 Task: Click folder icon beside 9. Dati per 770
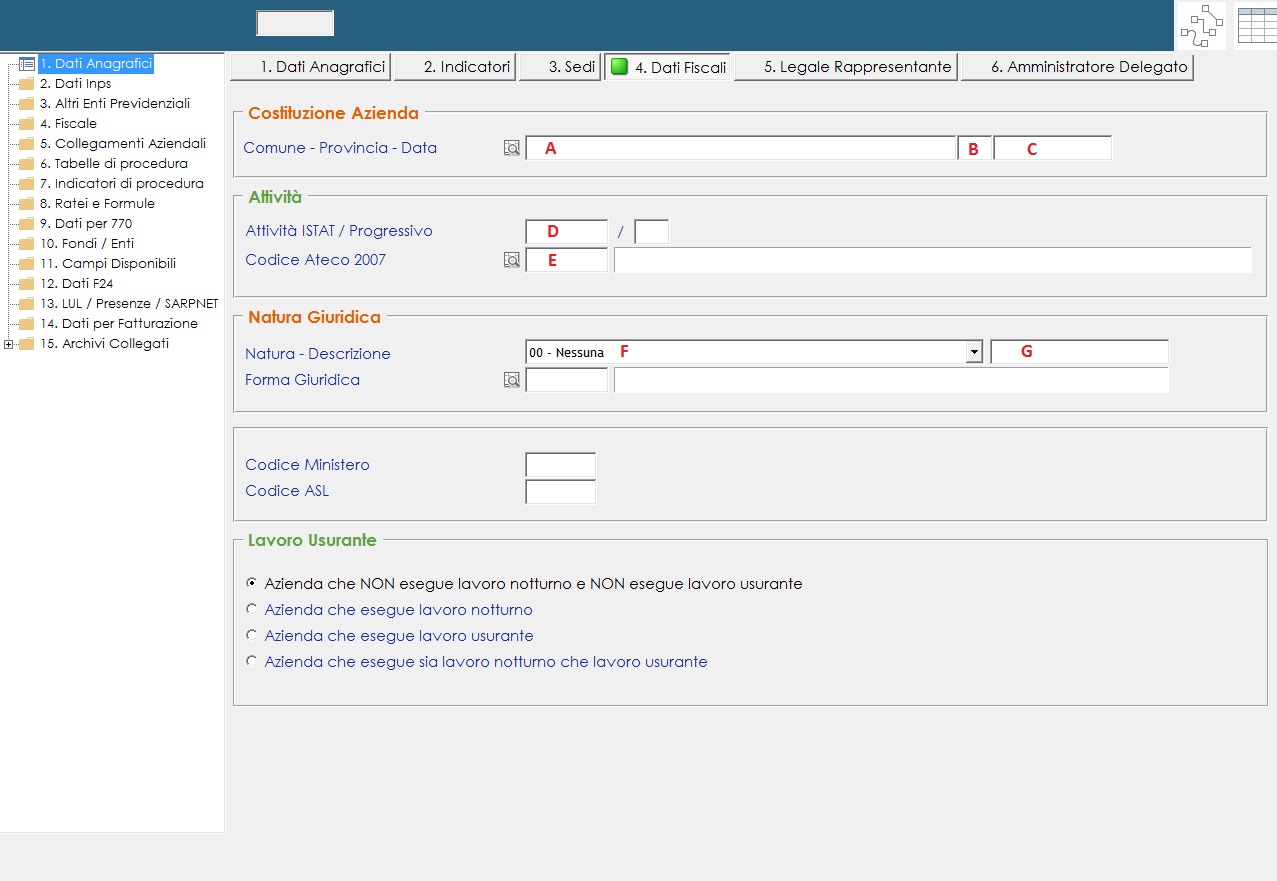pos(26,224)
